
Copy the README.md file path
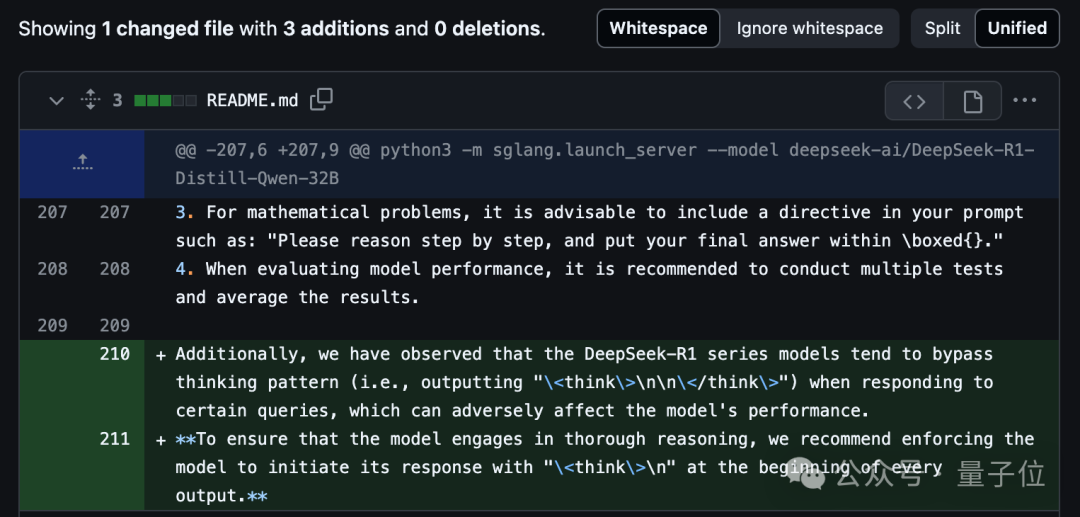(x=321, y=100)
